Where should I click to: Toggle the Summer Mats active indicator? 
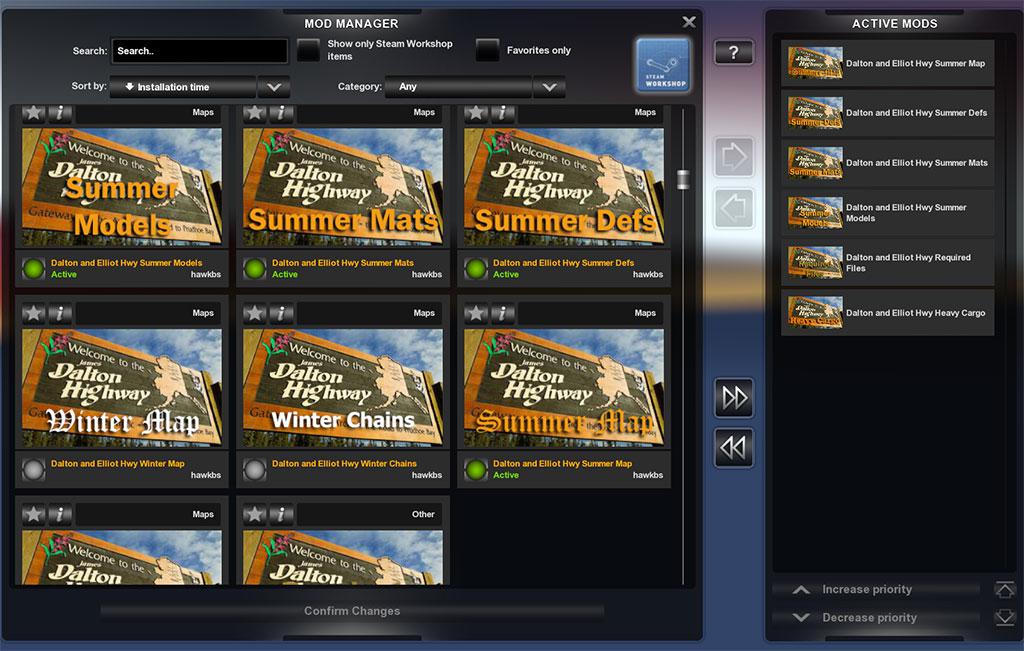(255, 268)
